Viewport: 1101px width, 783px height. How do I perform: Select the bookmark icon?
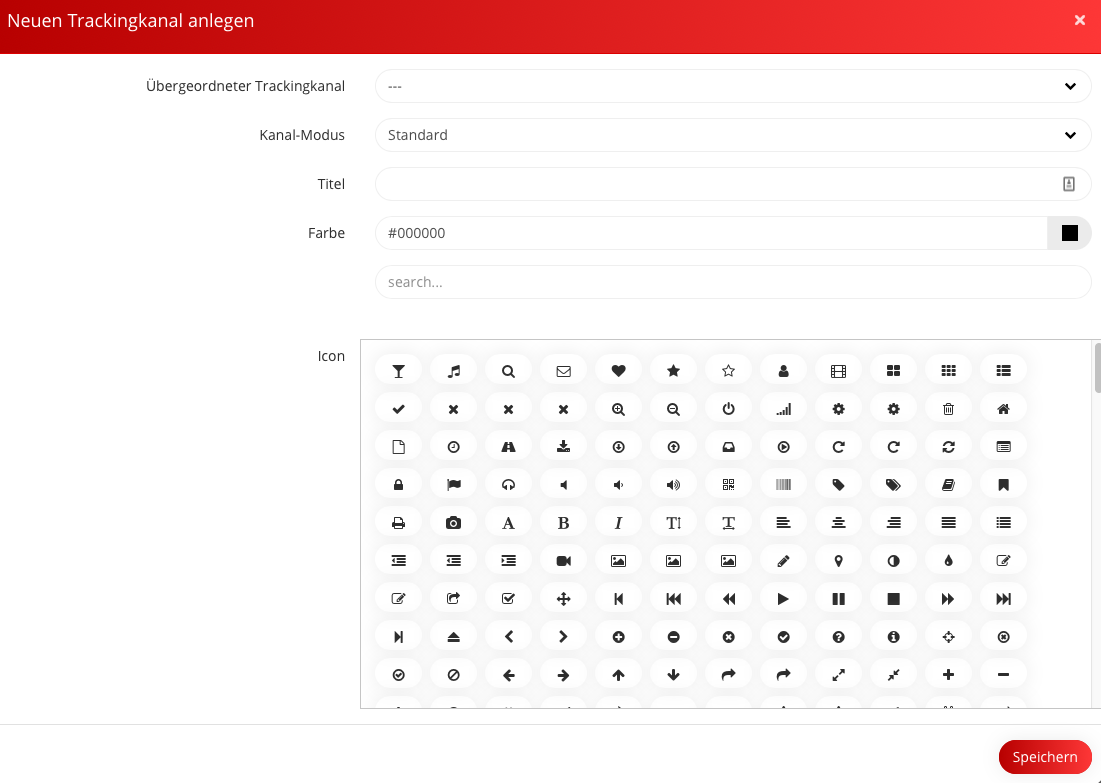(x=1003, y=485)
